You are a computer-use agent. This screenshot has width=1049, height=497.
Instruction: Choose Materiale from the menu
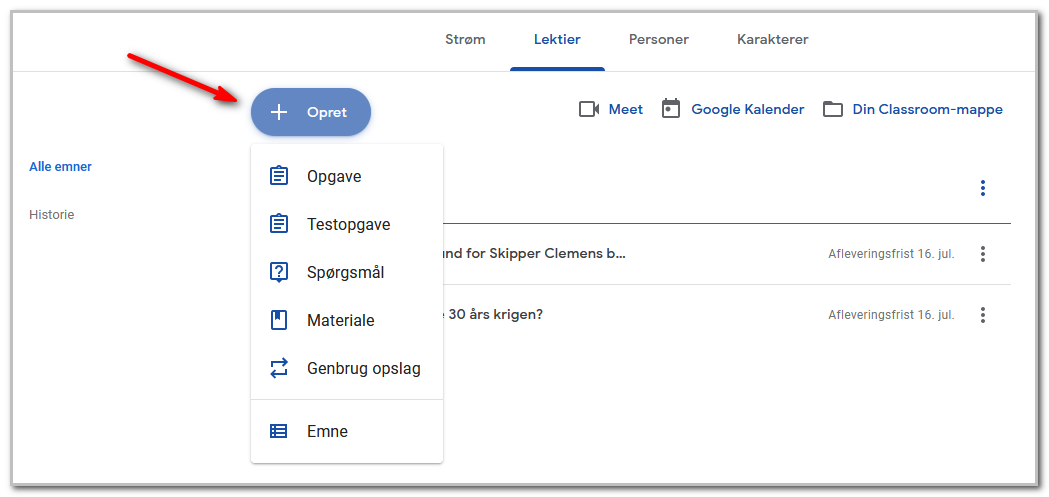347,320
